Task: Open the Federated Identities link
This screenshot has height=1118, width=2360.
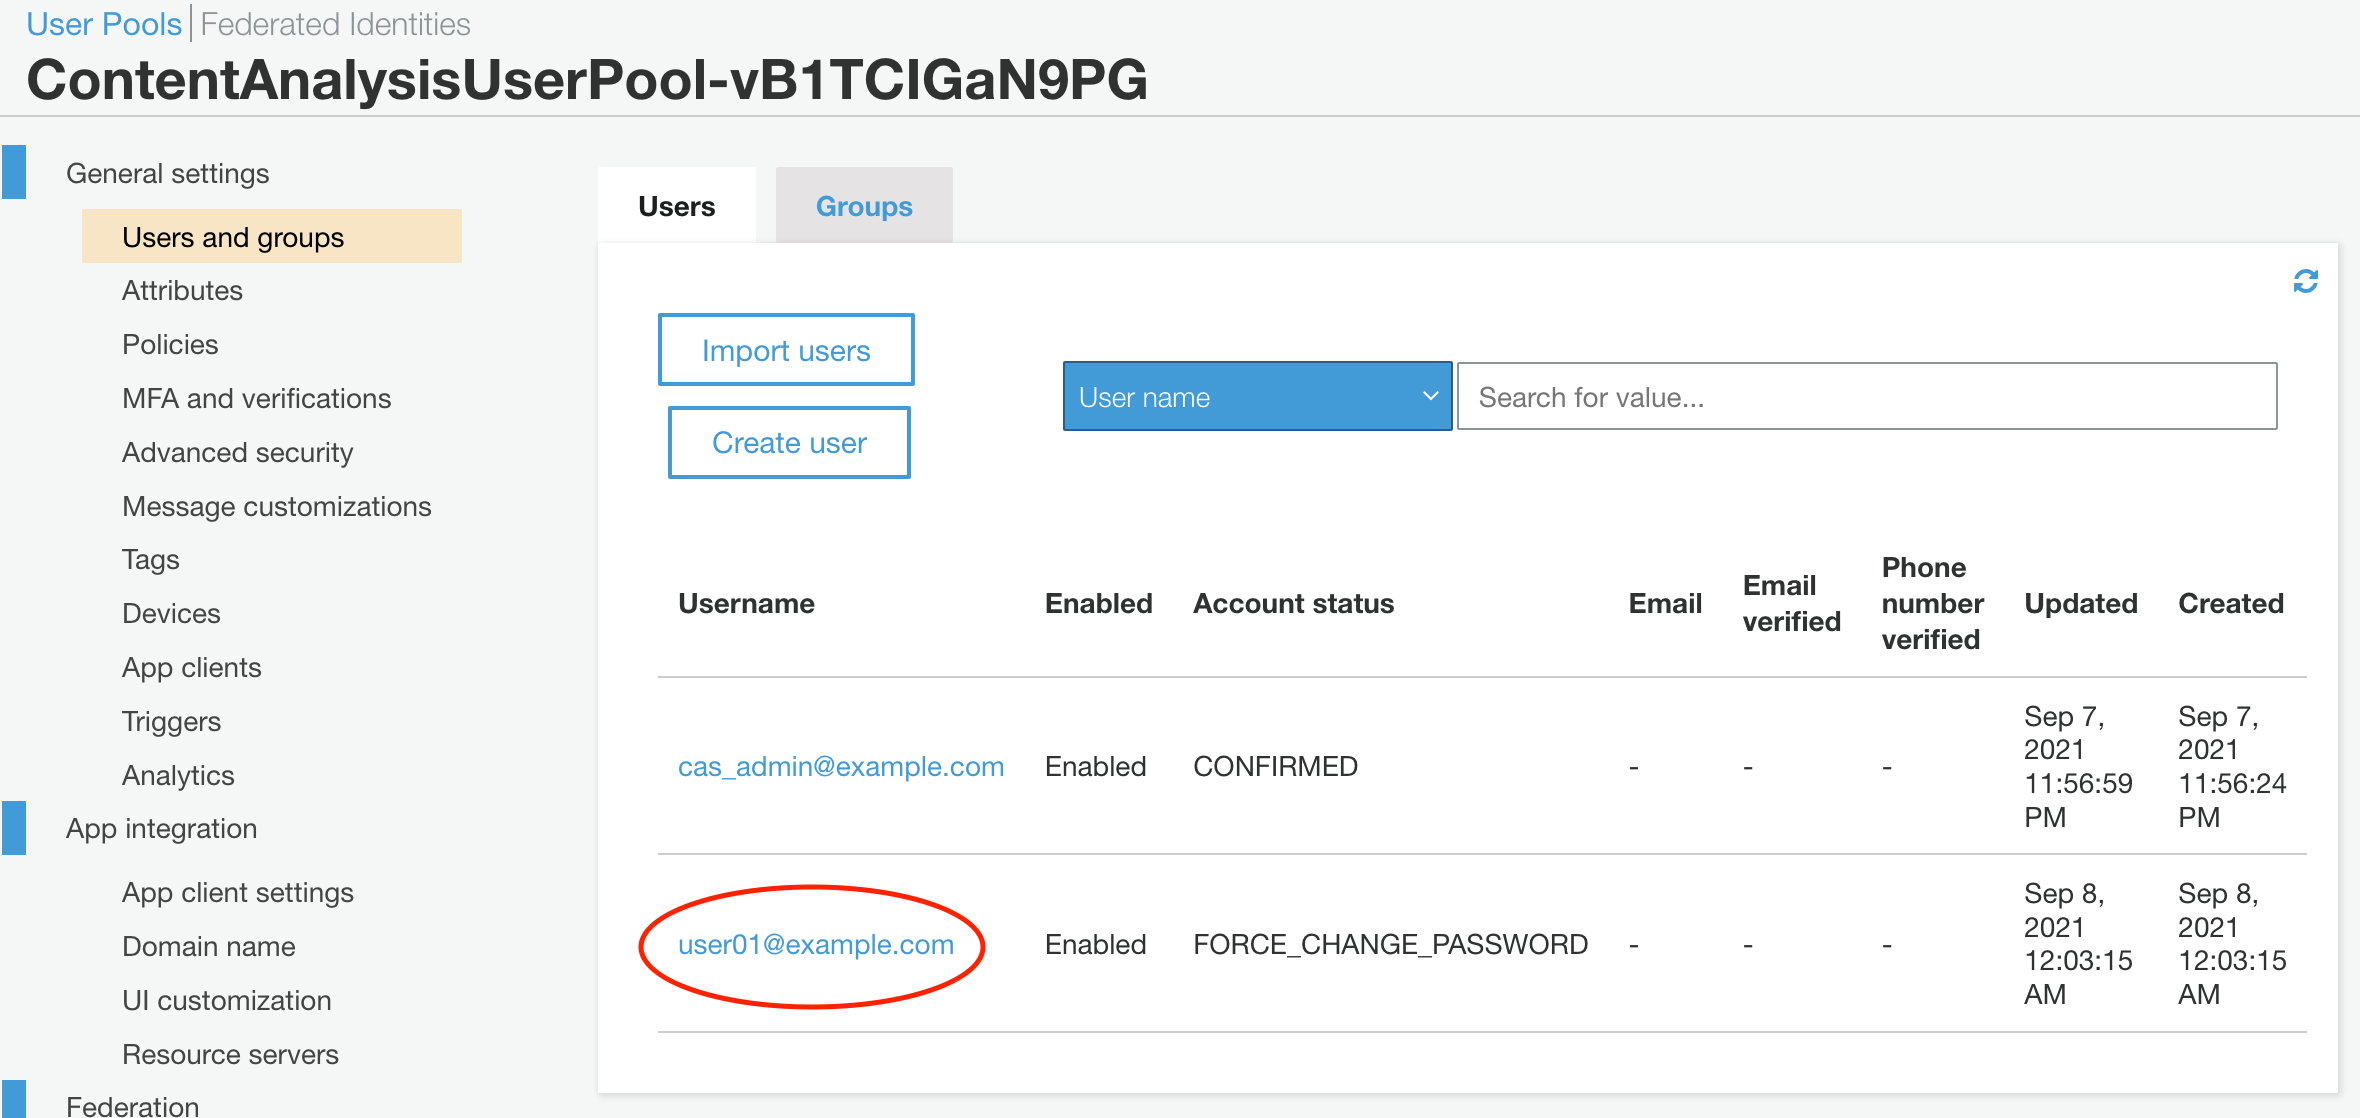Action: (x=335, y=24)
